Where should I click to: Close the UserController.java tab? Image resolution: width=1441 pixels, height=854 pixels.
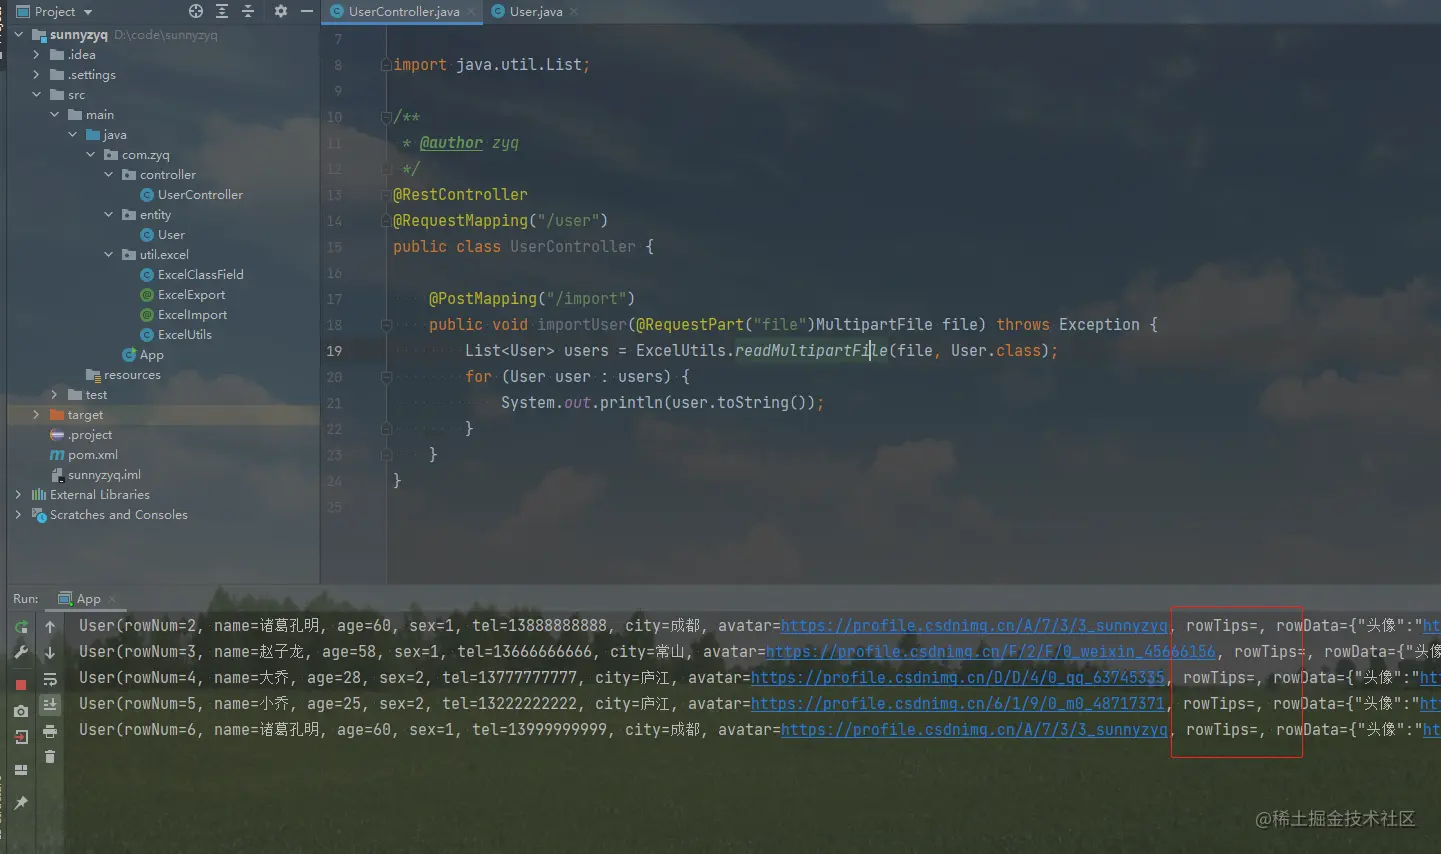(x=471, y=12)
